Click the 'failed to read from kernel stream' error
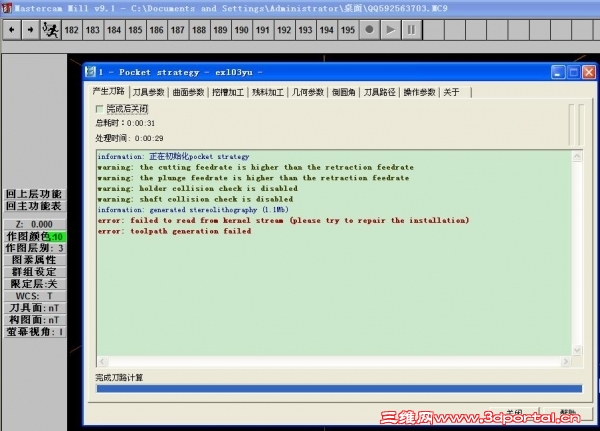This screenshot has width=600, height=431. click(283, 220)
